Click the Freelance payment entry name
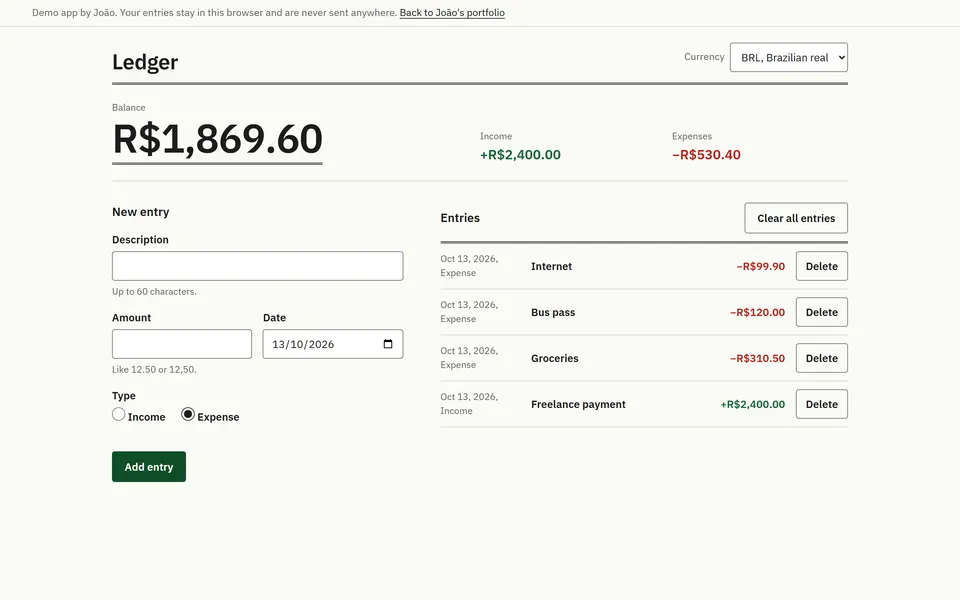960x600 pixels. [x=578, y=404]
